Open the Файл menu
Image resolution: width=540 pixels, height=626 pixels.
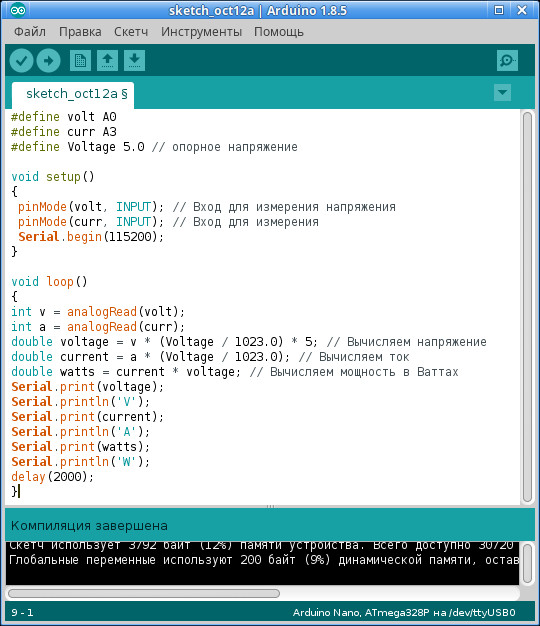30,32
